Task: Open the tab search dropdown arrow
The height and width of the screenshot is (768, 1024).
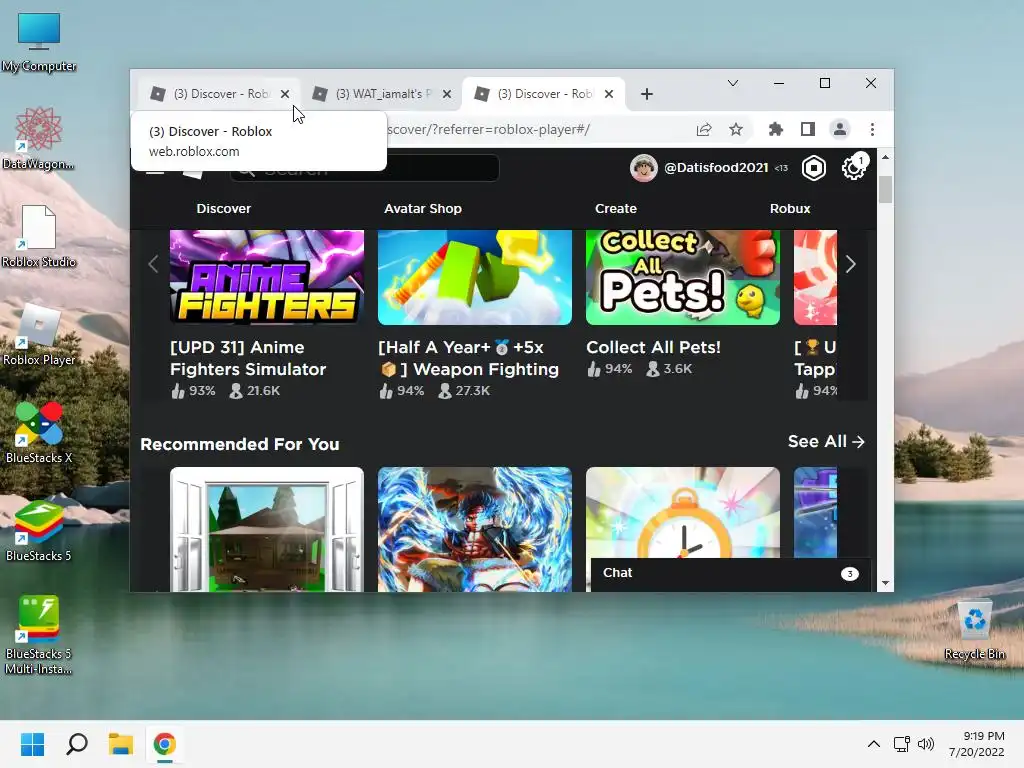Action: pos(733,83)
